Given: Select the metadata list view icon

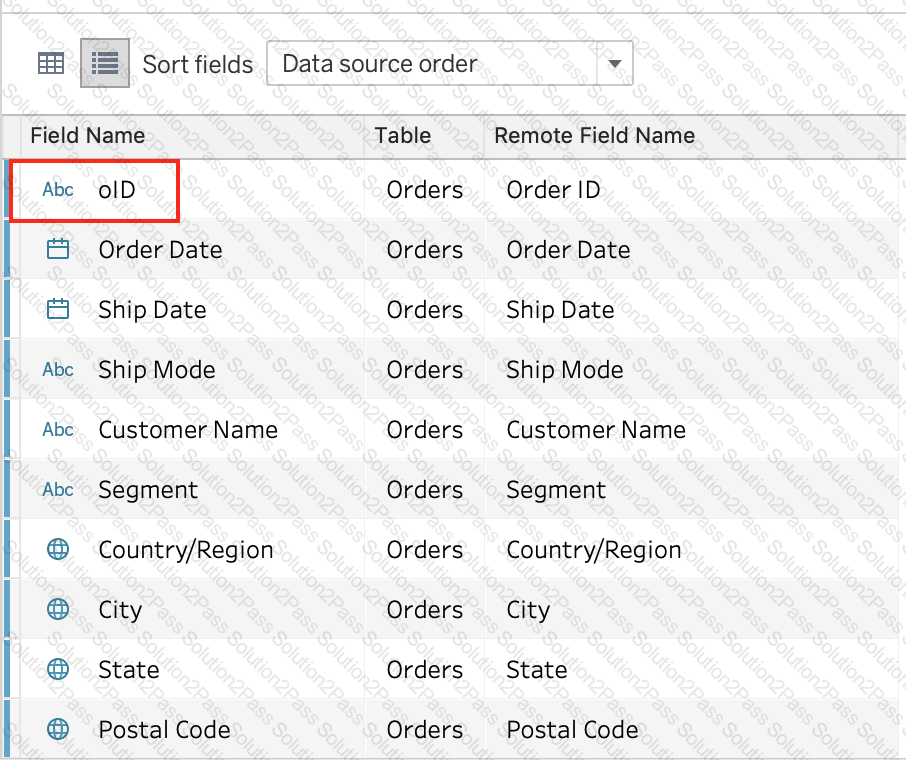Looking at the screenshot, I should click(105, 64).
